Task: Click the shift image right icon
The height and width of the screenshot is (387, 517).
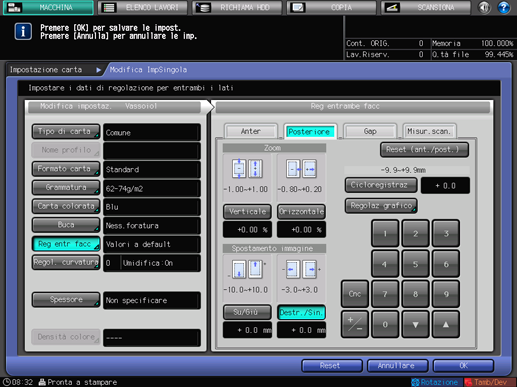Action: [310, 269]
